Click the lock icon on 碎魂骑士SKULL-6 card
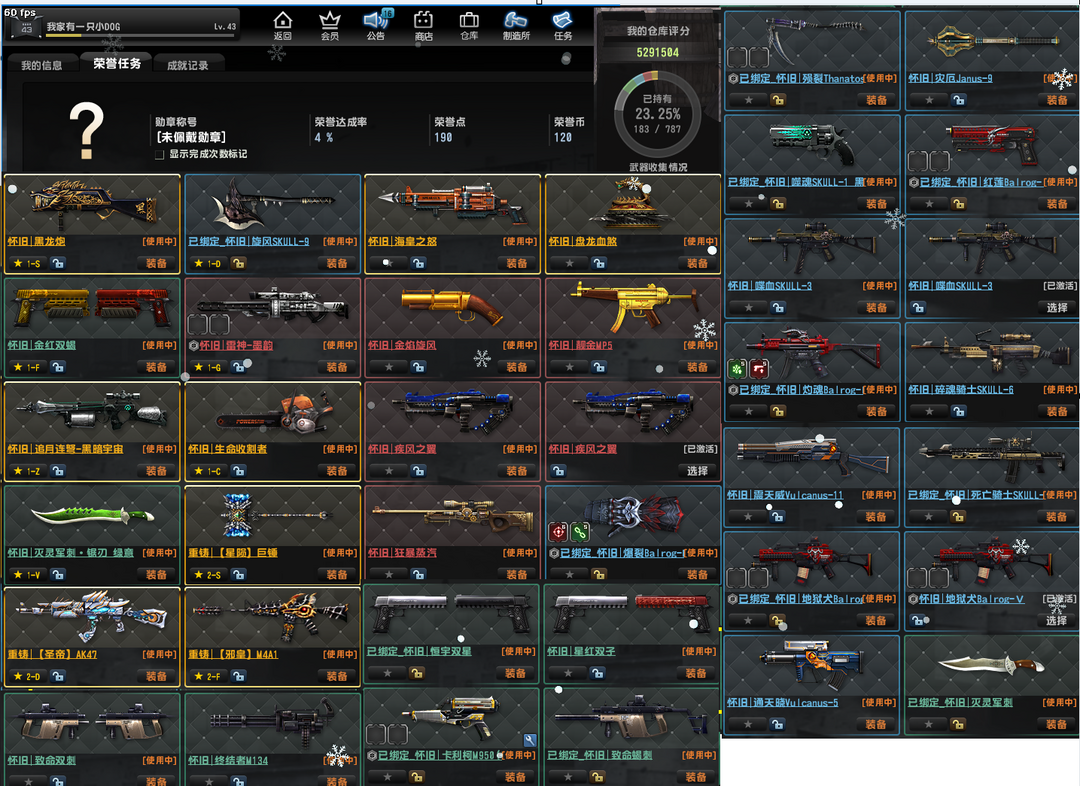Viewport: 1080px width, 786px height. pyautogui.click(x=959, y=411)
